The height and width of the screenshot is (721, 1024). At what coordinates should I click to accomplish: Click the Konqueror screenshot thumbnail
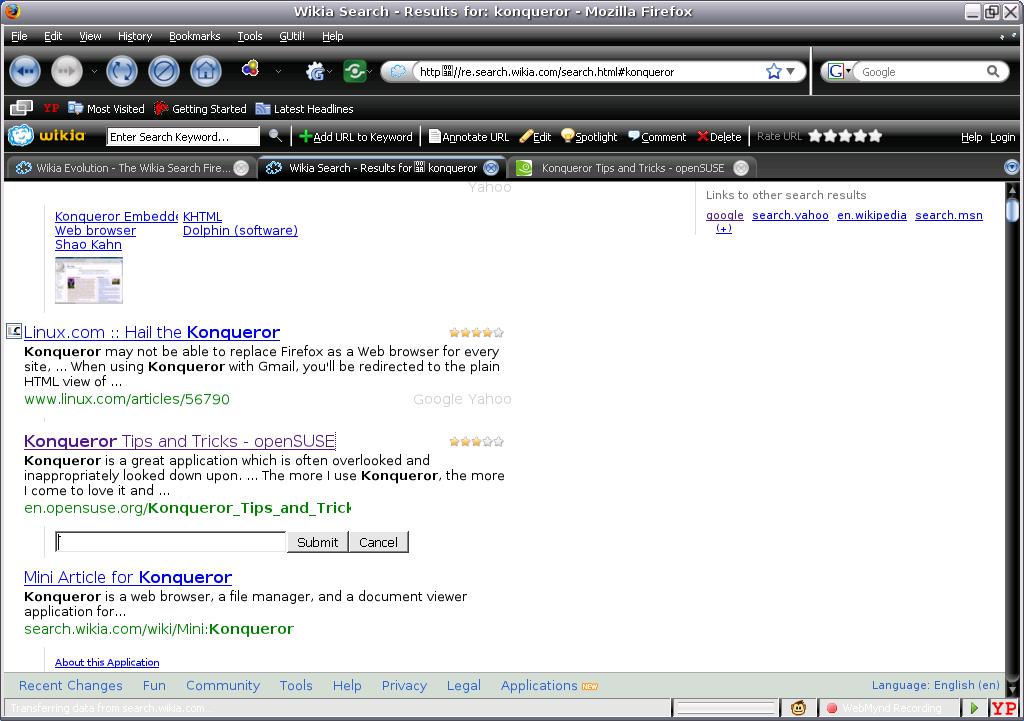89,280
